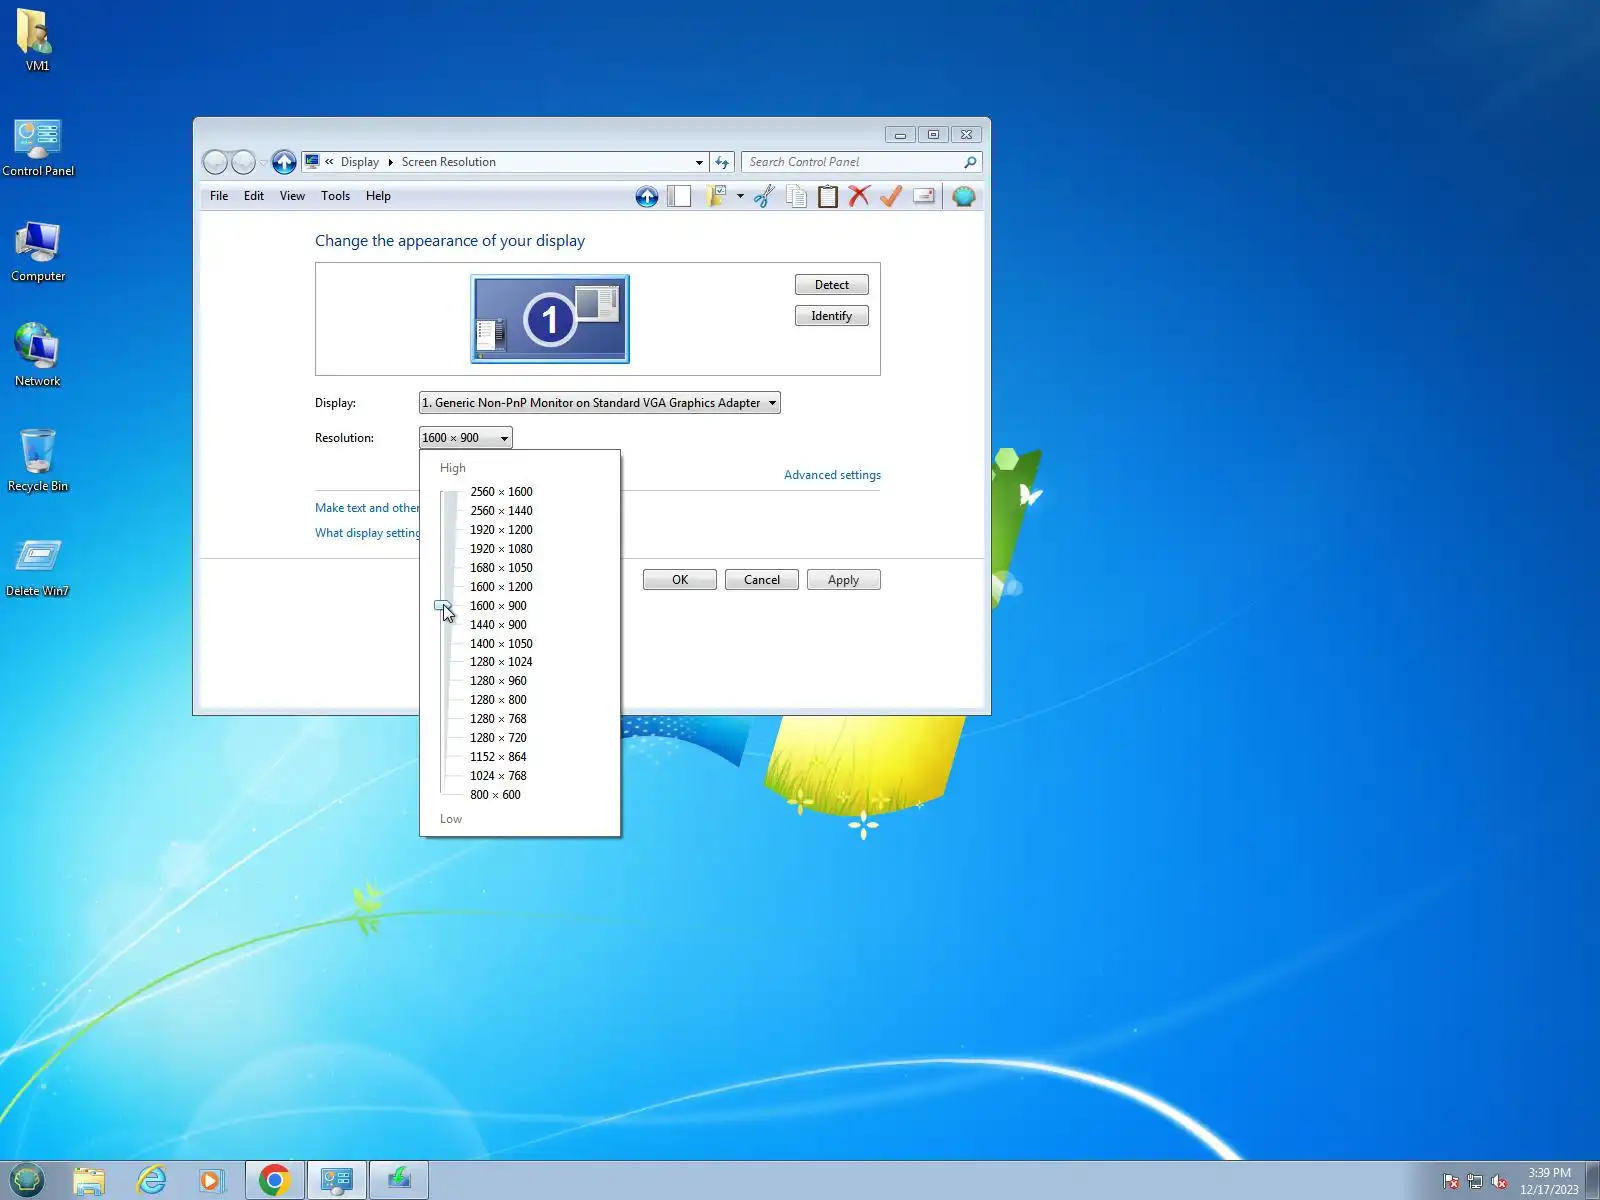Open the Folder Options dropdown arrow in toolbar
The width and height of the screenshot is (1600, 1200).
point(740,196)
